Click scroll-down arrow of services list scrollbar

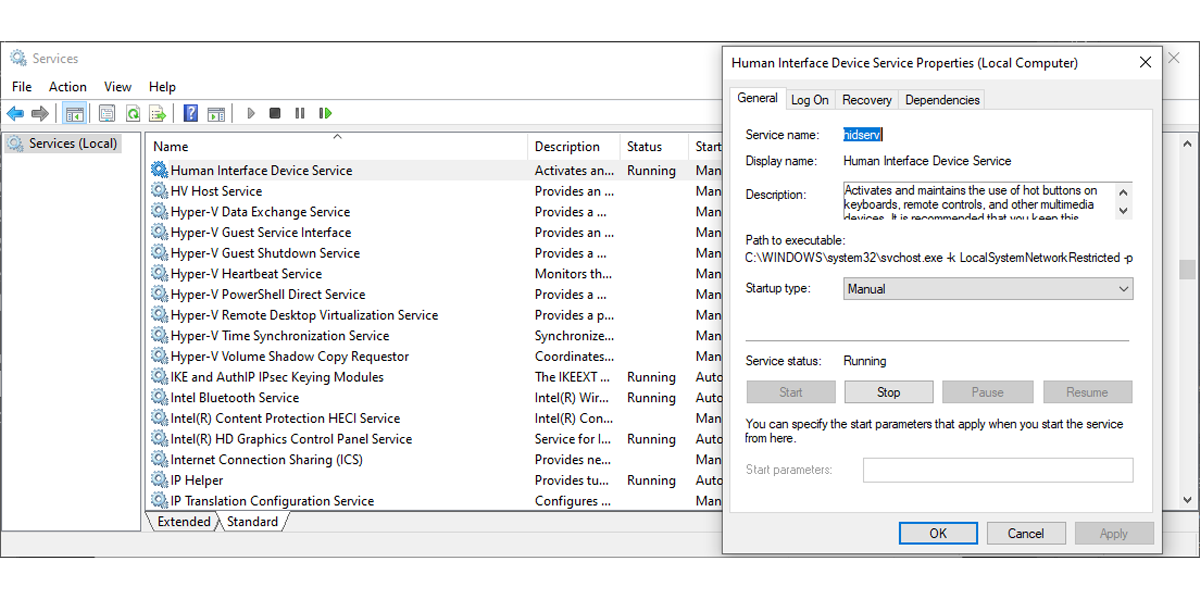point(1187,500)
